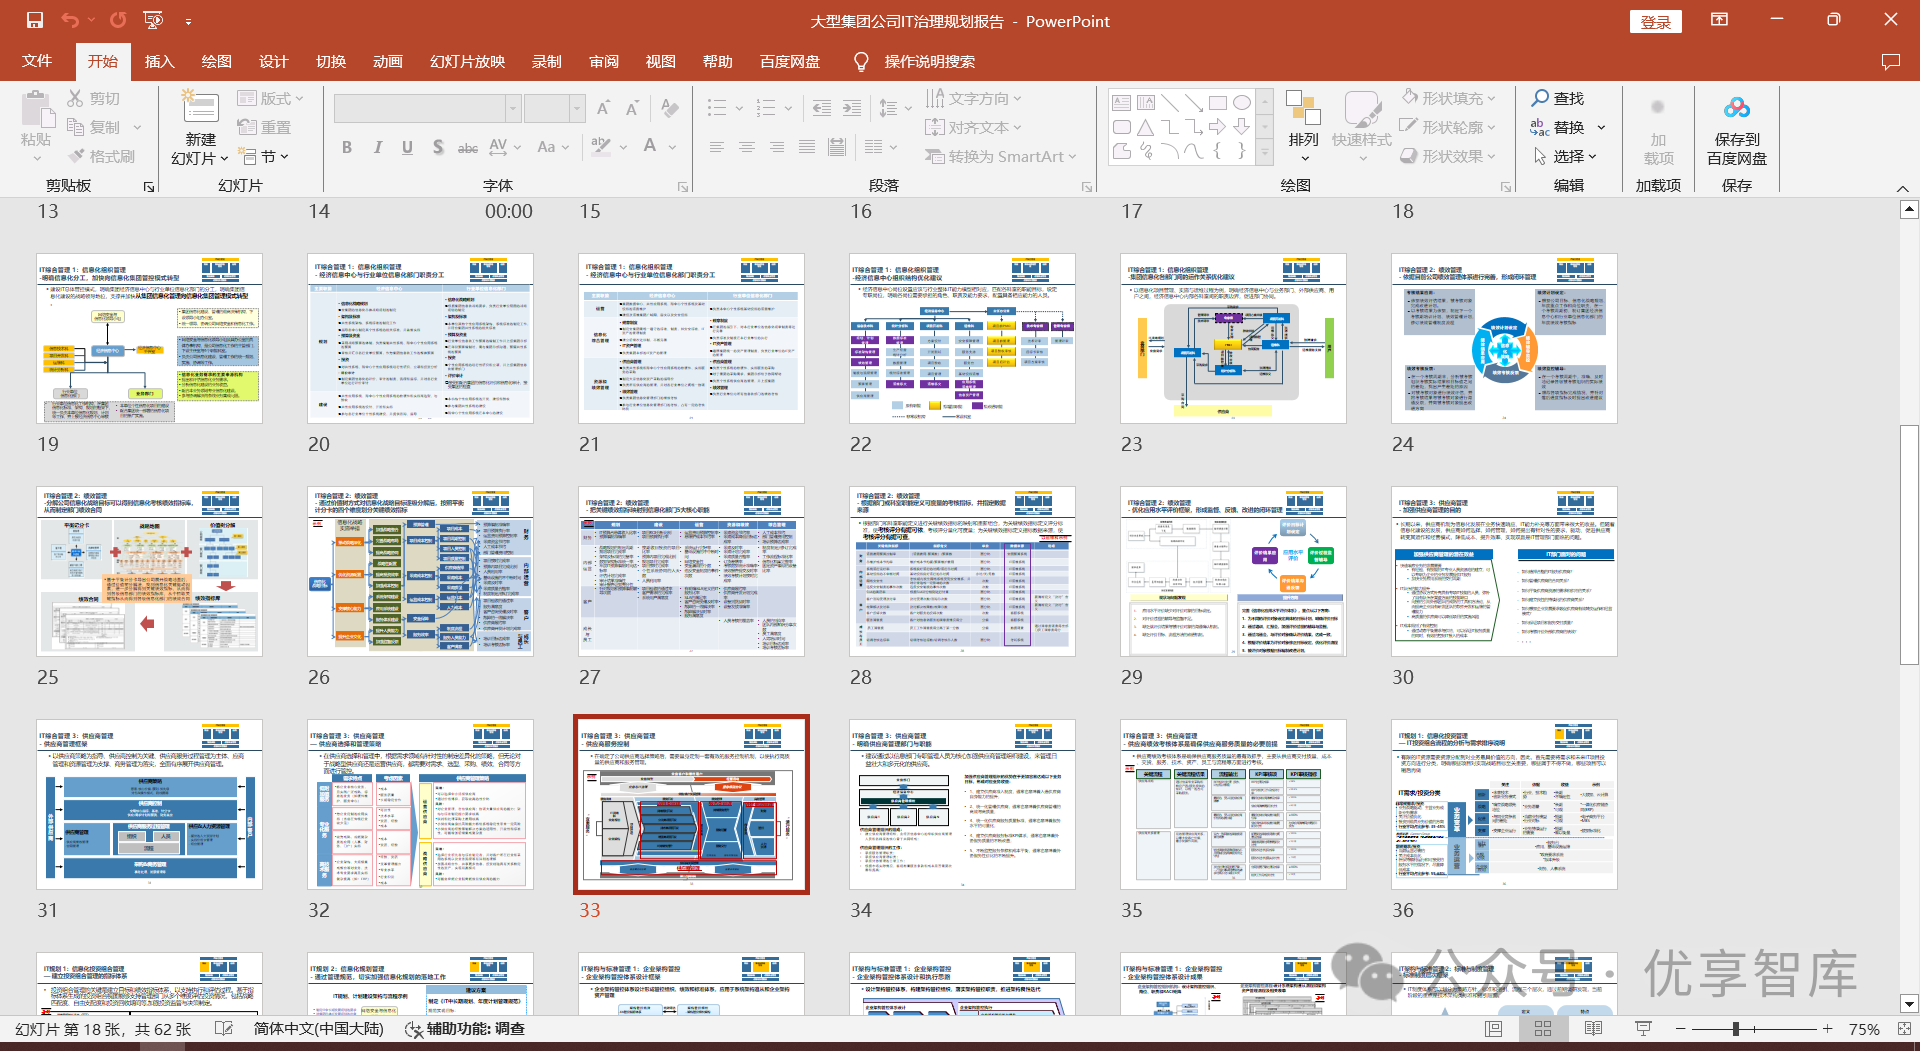The width and height of the screenshot is (1920, 1051).
Task: Expand Customize Quick Access Toolbar arrow
Action: pos(188,21)
